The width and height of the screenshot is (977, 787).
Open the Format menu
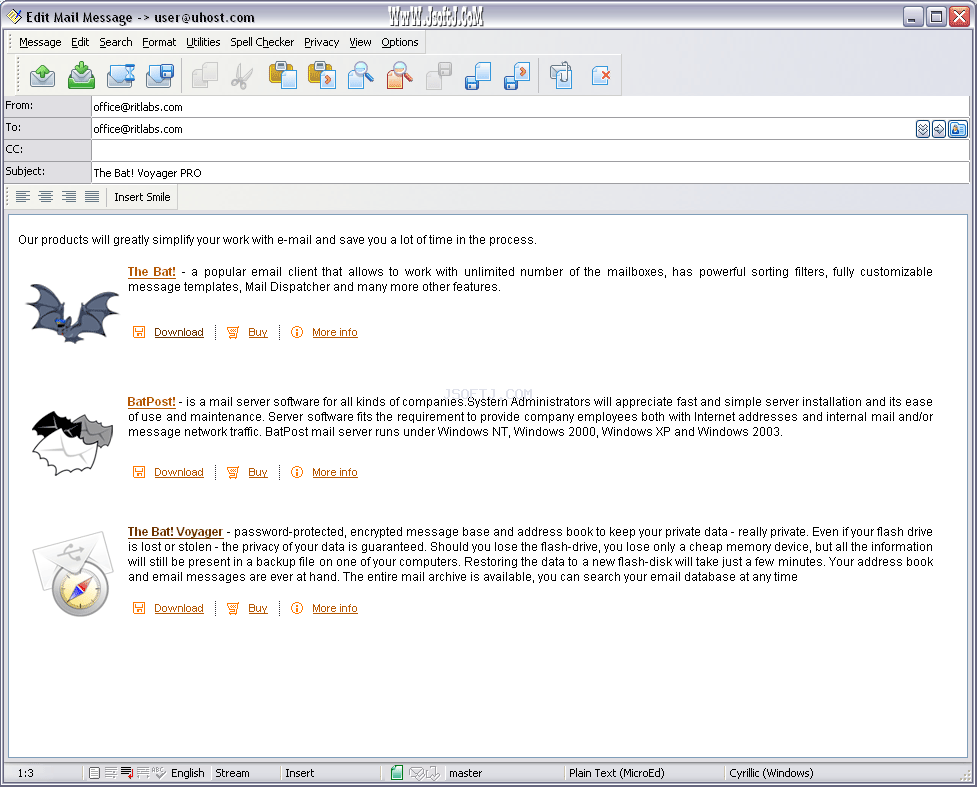point(159,42)
